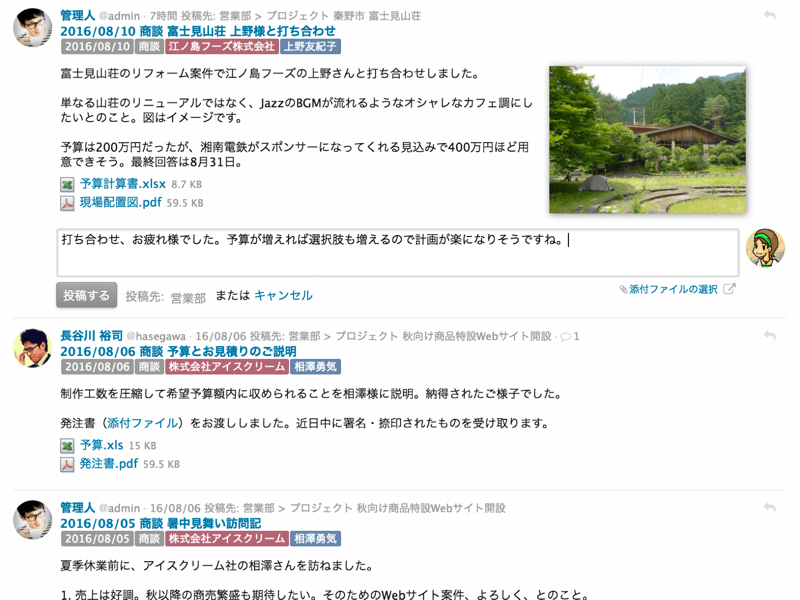
Task: Download 現場配置図.pdf file
Action: [120, 203]
